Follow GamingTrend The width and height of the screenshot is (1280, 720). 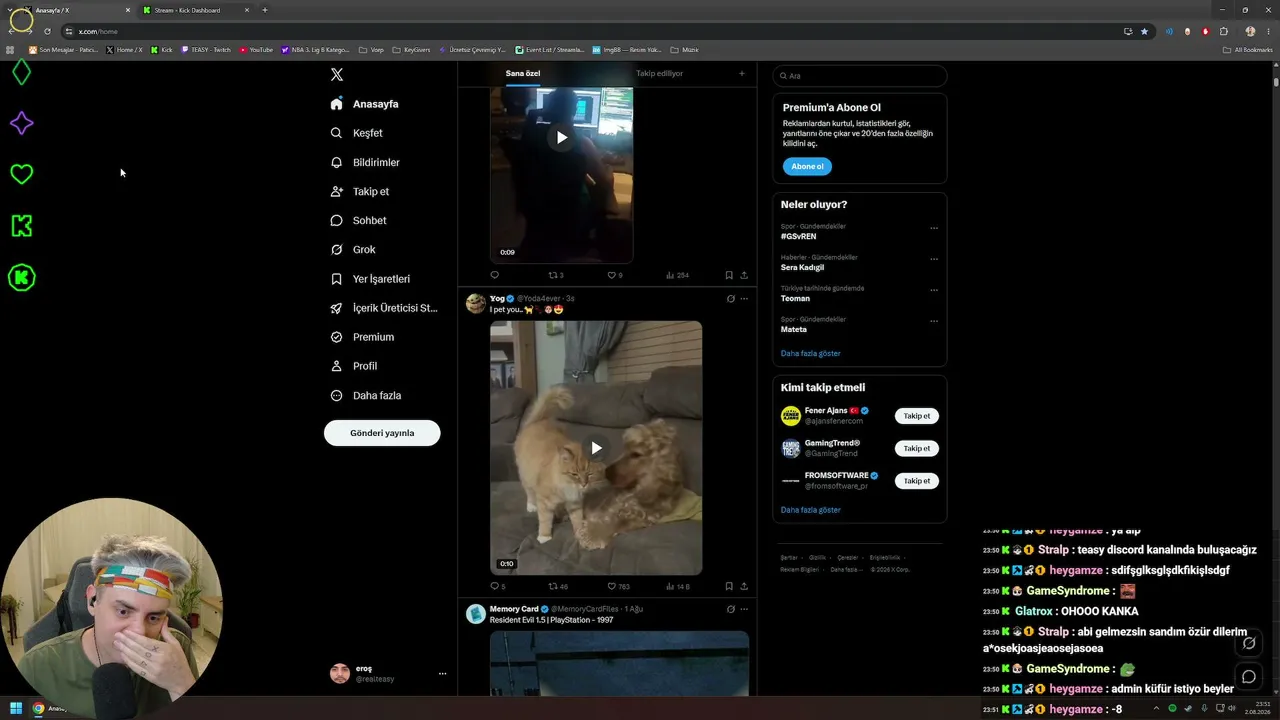pos(917,448)
